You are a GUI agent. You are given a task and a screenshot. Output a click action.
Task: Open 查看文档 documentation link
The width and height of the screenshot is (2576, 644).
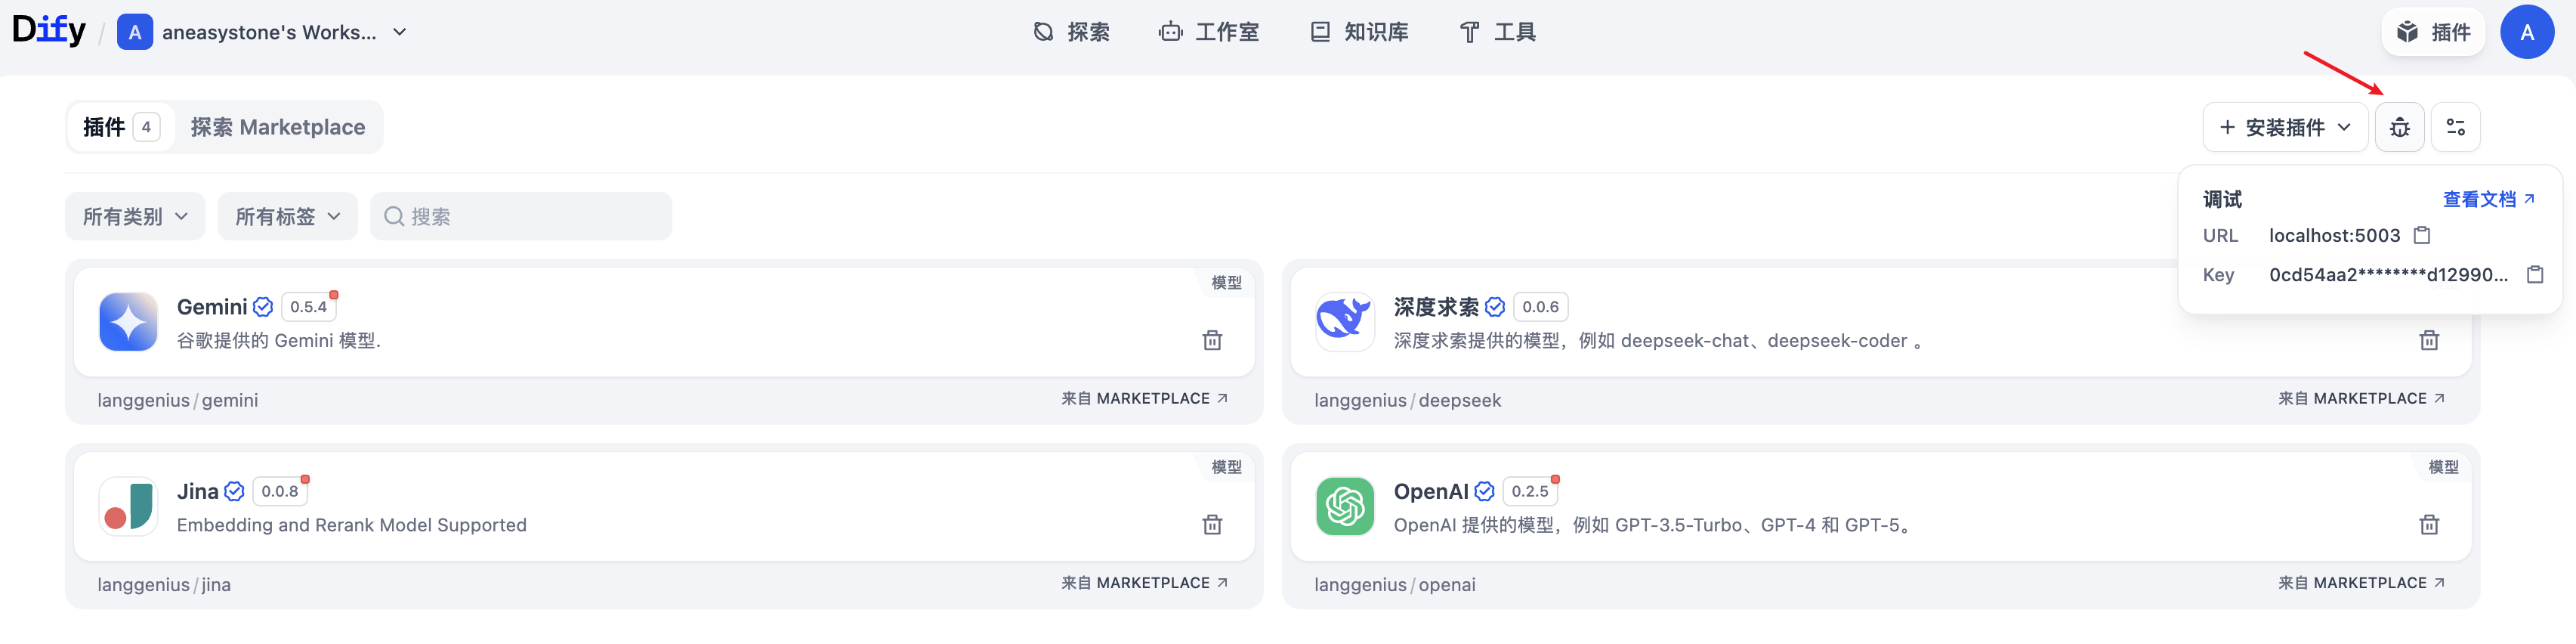click(x=2487, y=199)
